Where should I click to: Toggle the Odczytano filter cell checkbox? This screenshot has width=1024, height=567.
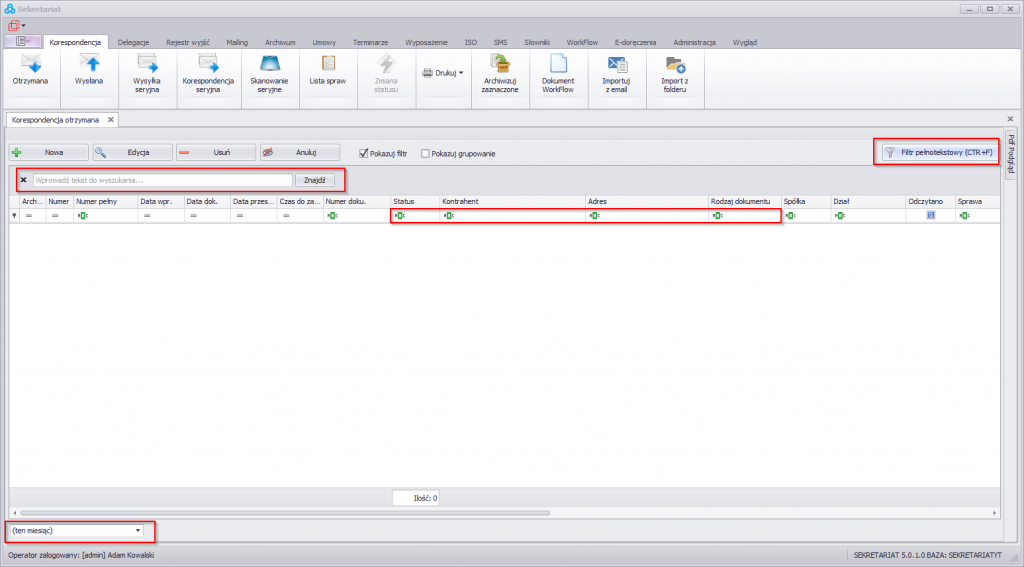930,215
